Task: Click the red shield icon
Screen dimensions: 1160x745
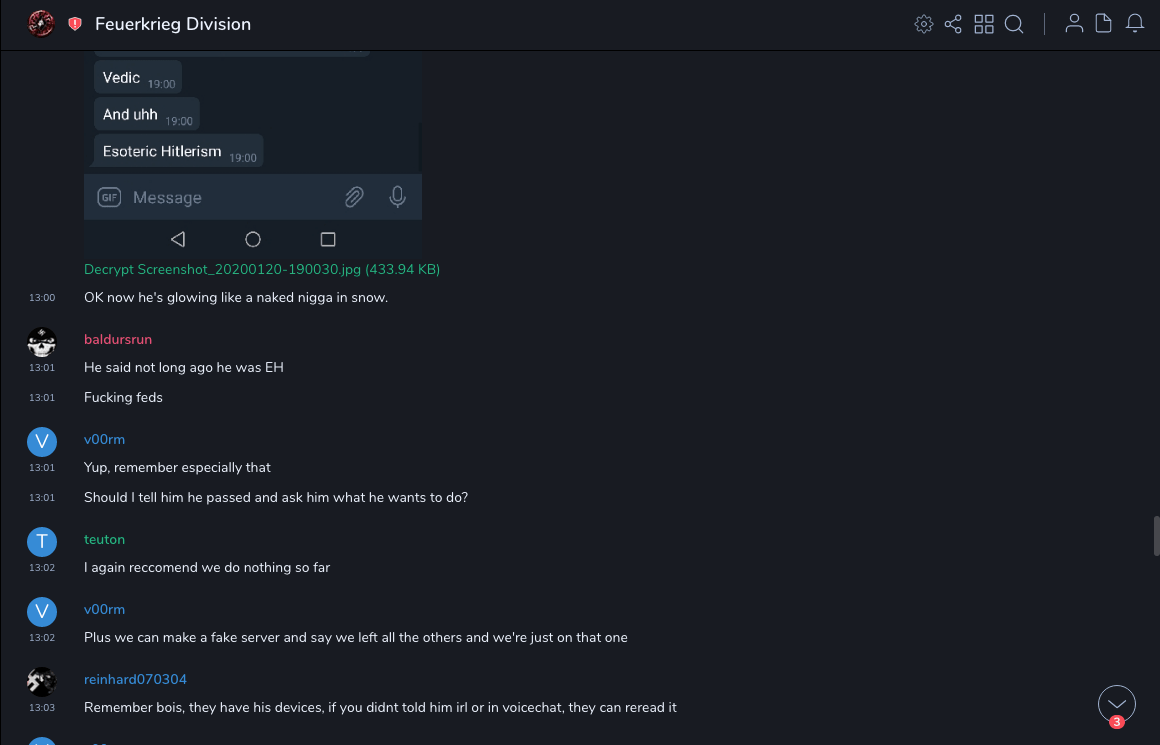Action: pyautogui.click(x=75, y=24)
